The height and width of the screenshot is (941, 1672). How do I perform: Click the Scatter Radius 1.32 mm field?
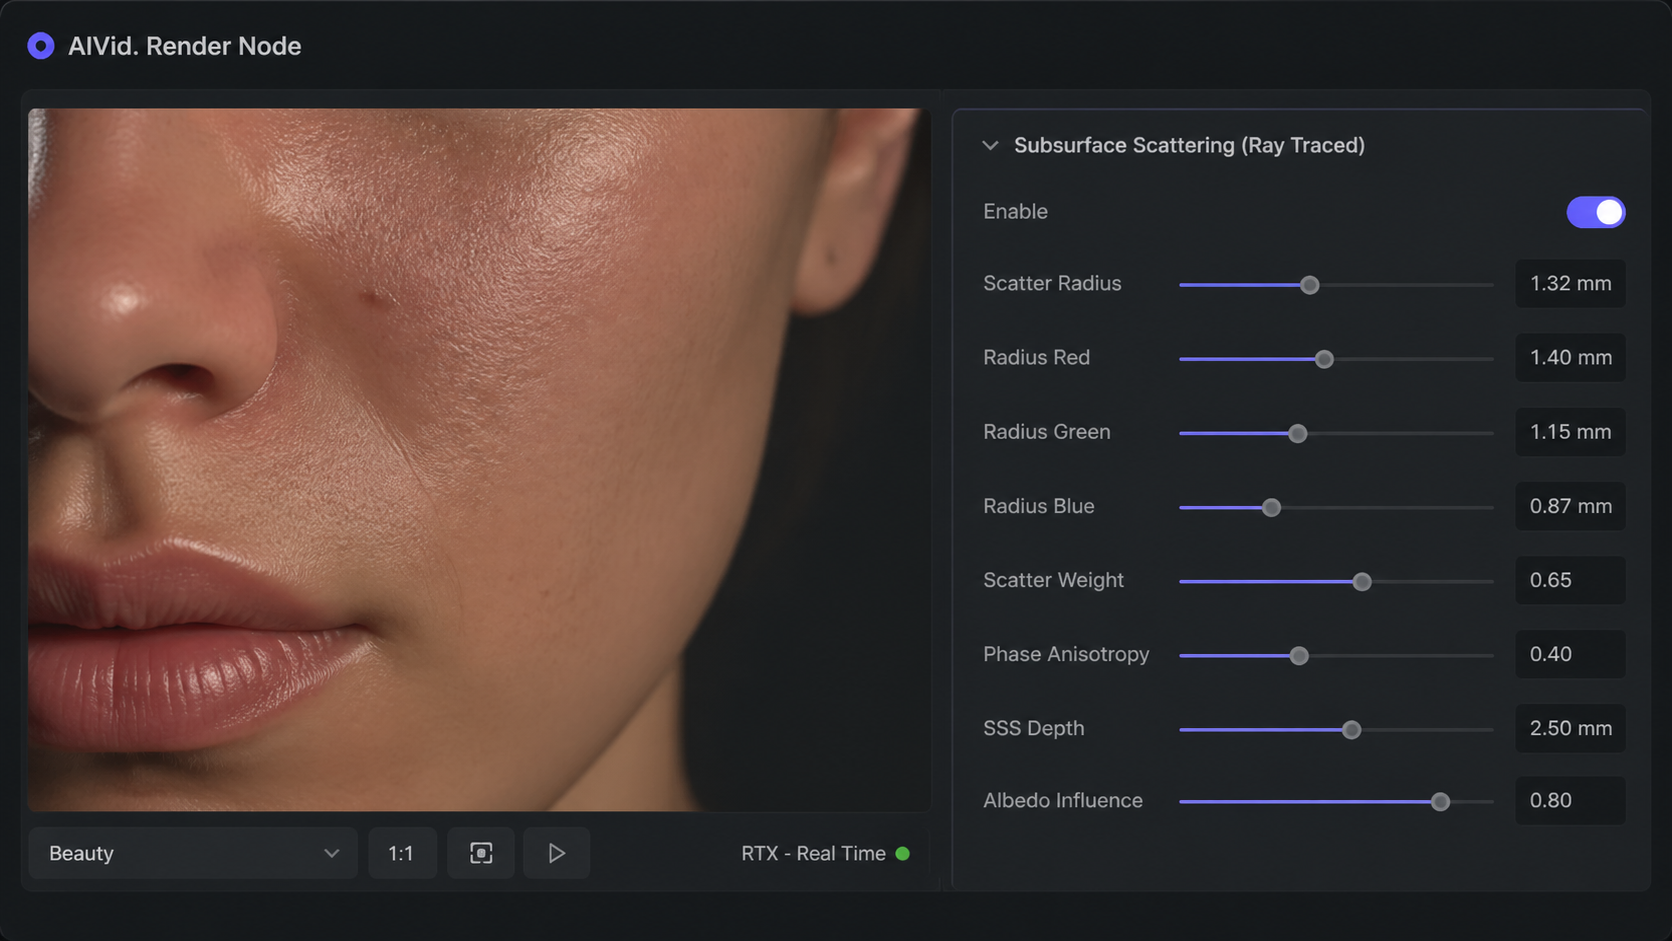[x=1570, y=284]
